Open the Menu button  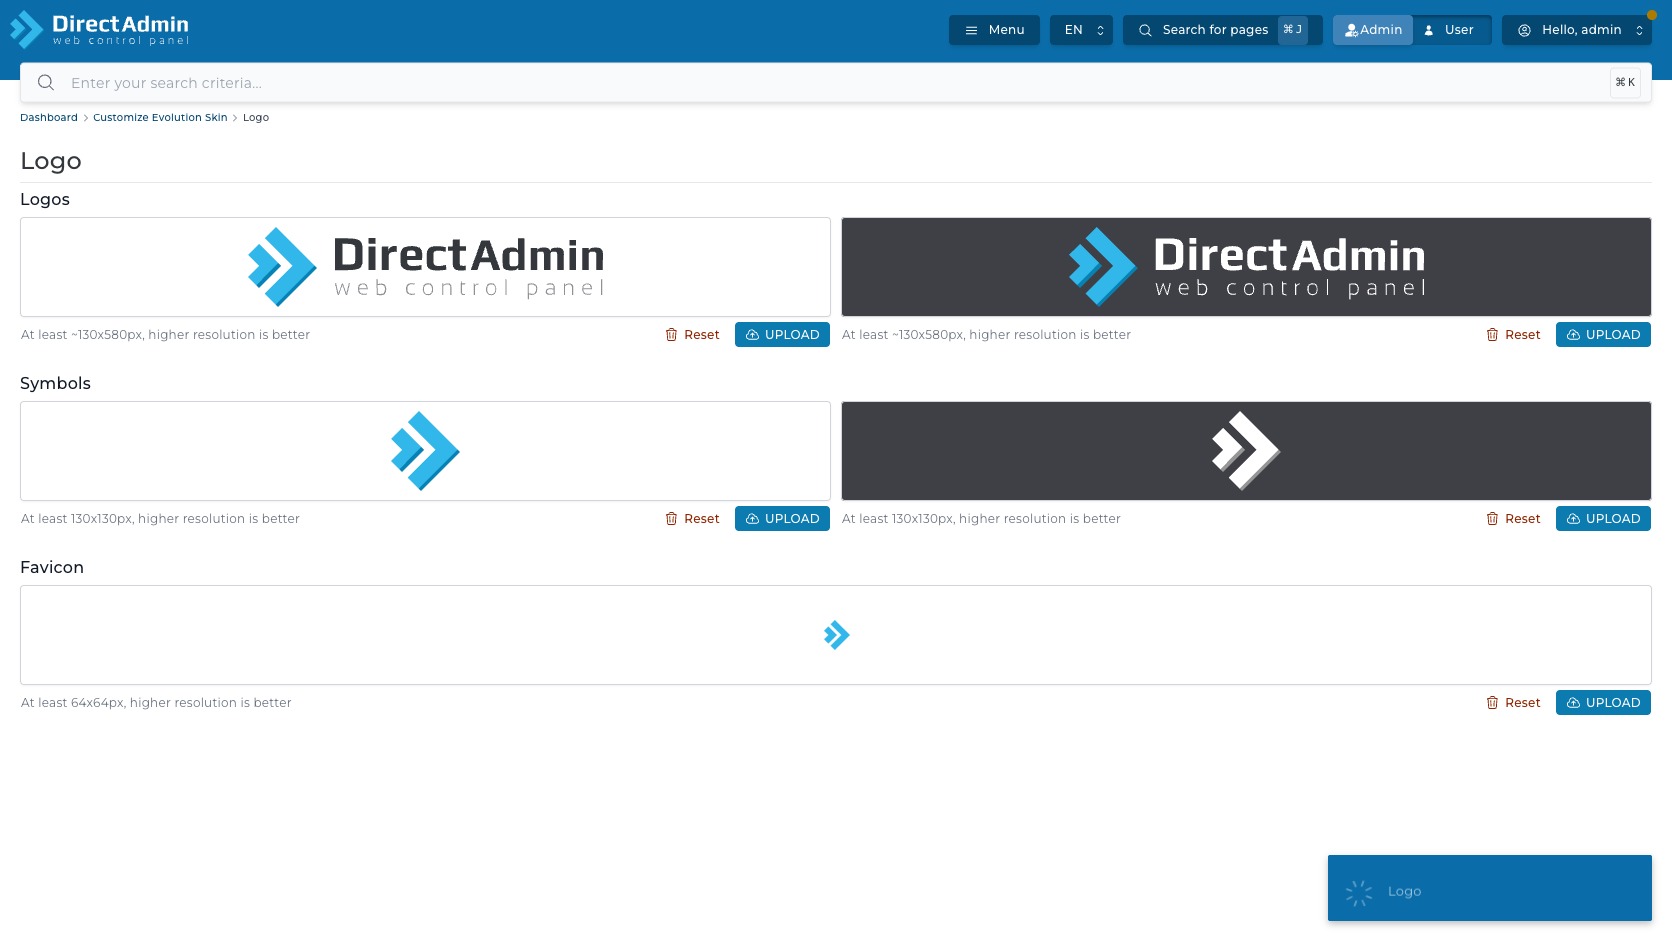[994, 30]
